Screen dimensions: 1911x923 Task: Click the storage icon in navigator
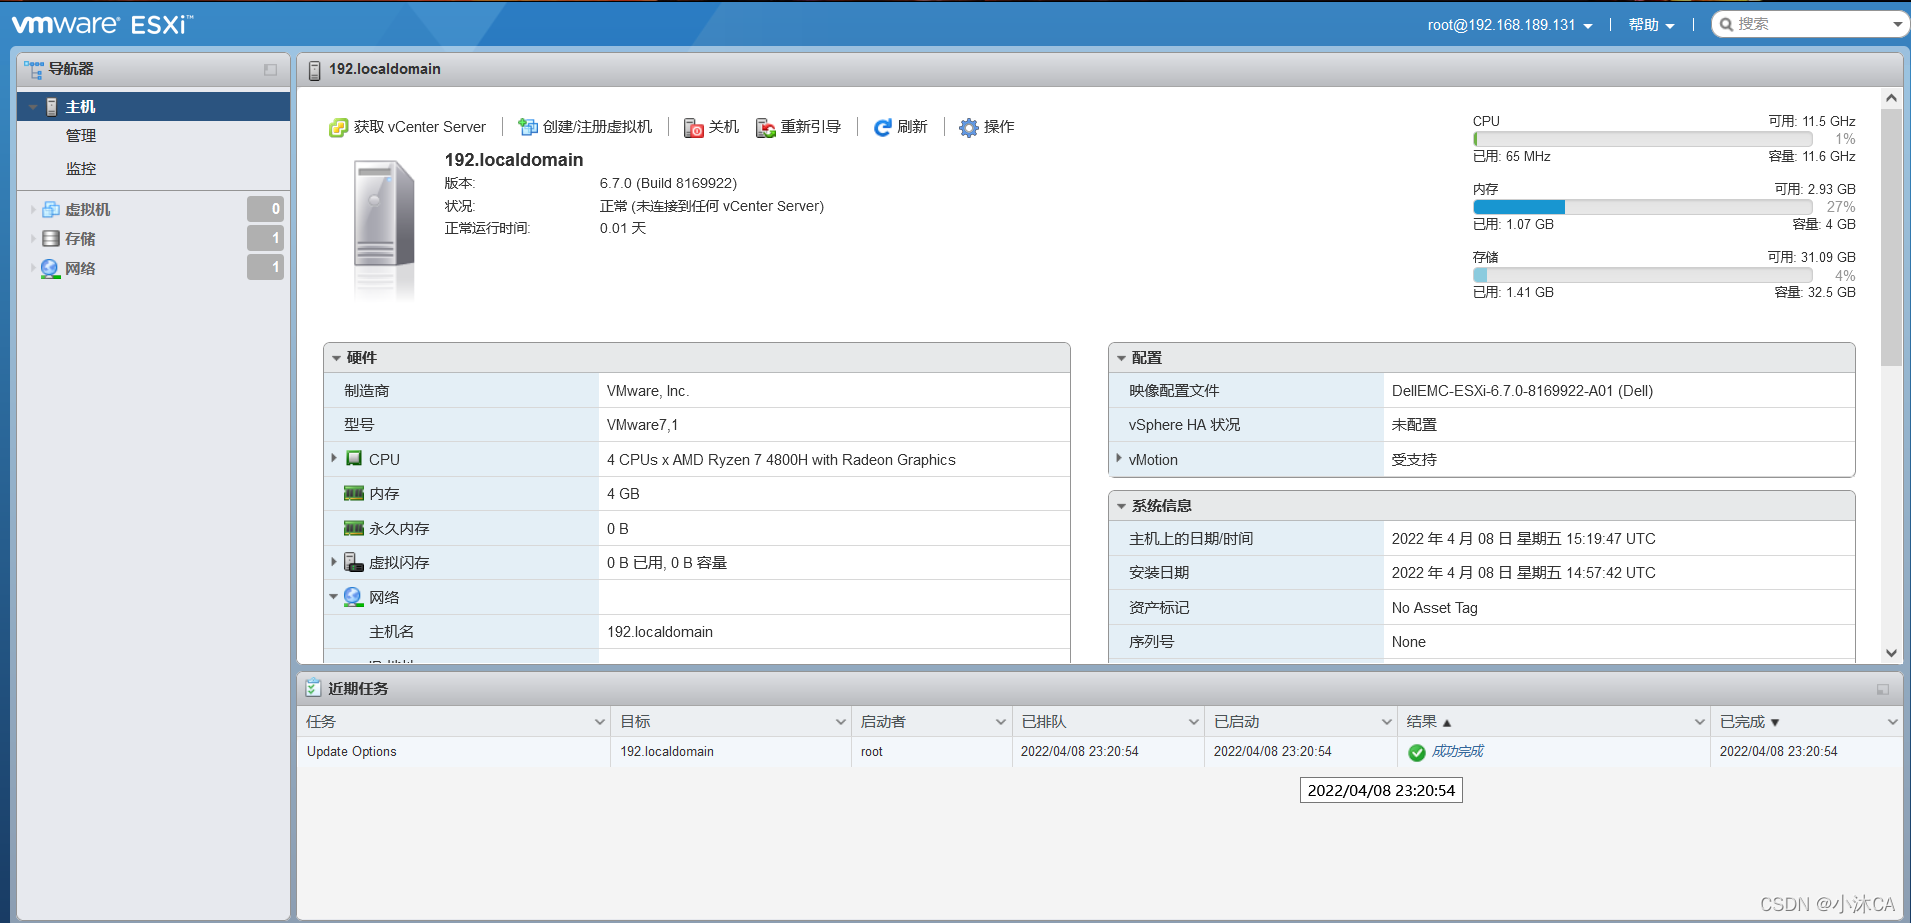(x=51, y=238)
